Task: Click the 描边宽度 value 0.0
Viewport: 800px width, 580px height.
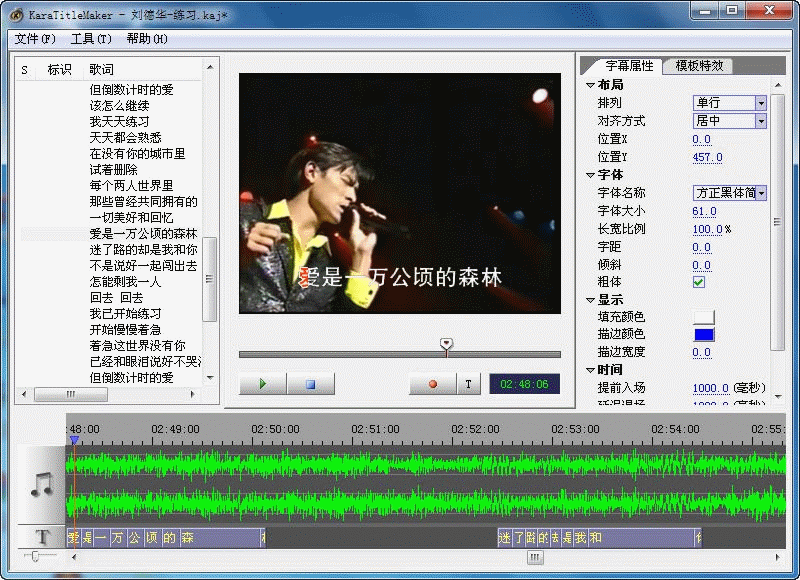Action: click(702, 352)
